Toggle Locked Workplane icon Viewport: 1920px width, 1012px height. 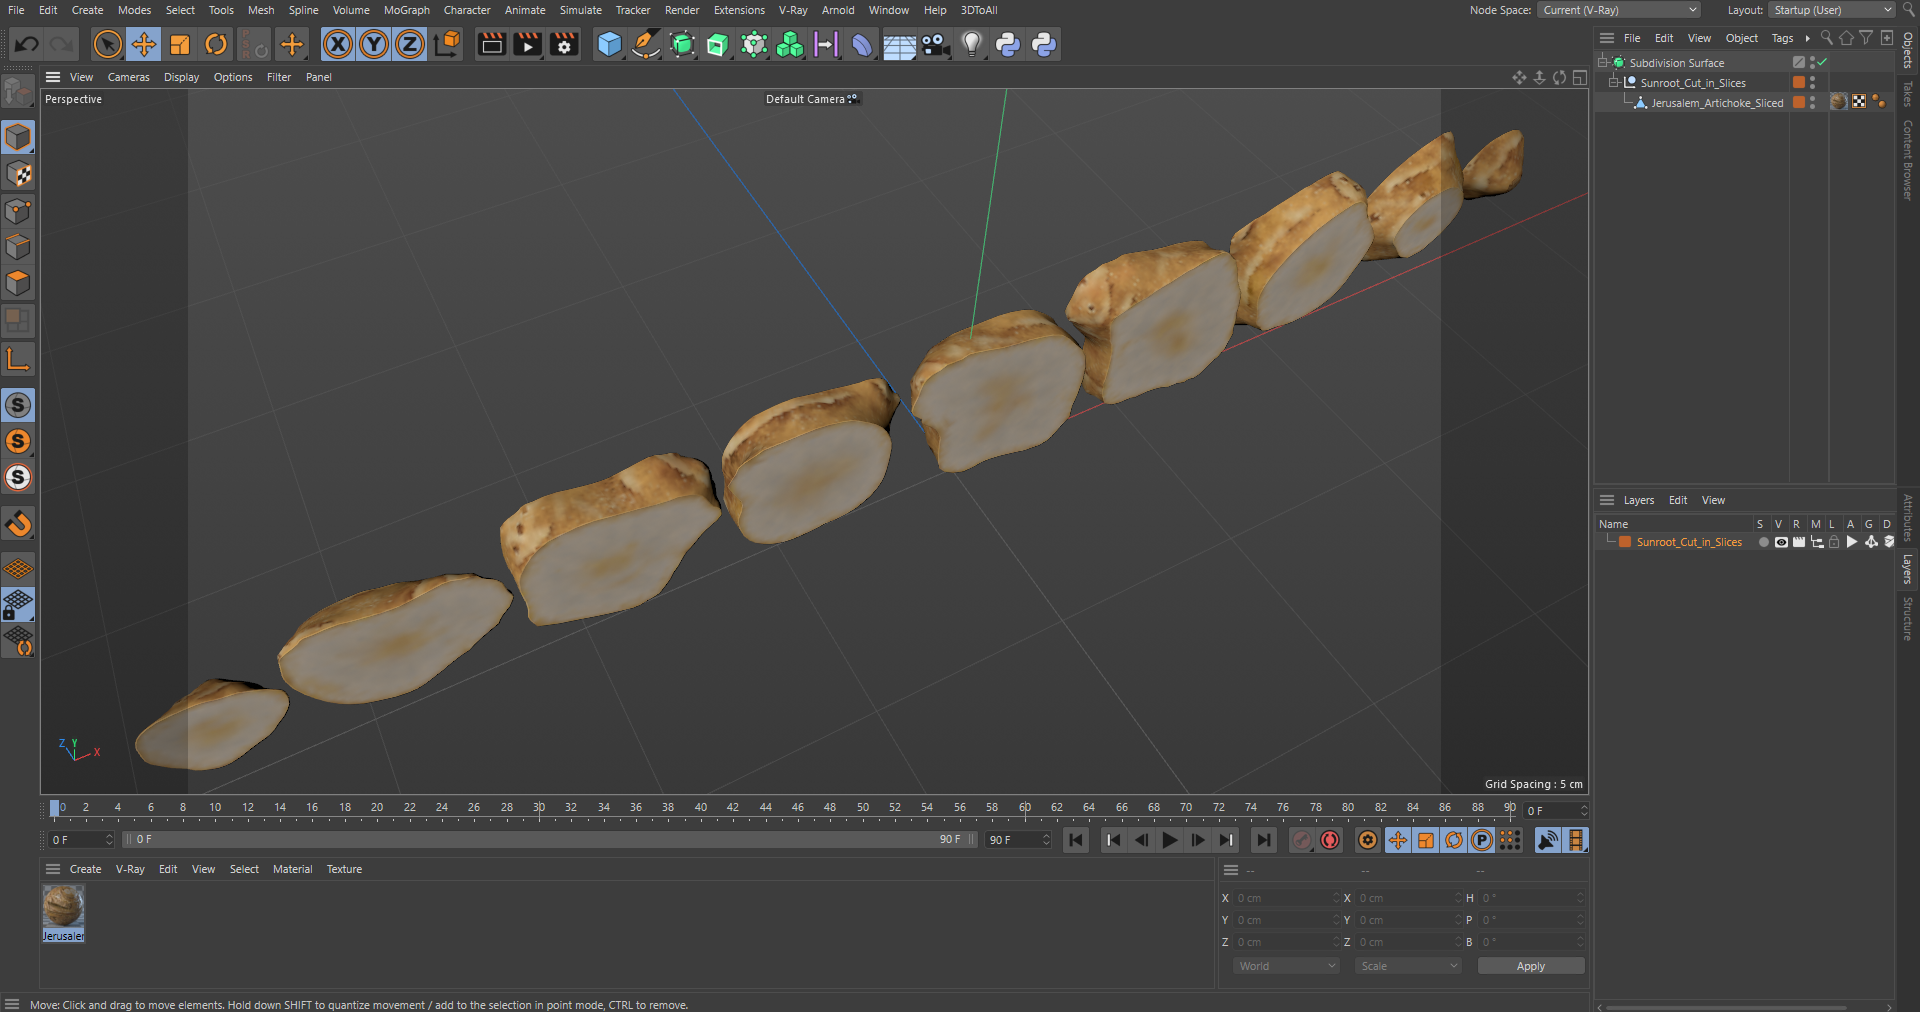(x=18, y=604)
